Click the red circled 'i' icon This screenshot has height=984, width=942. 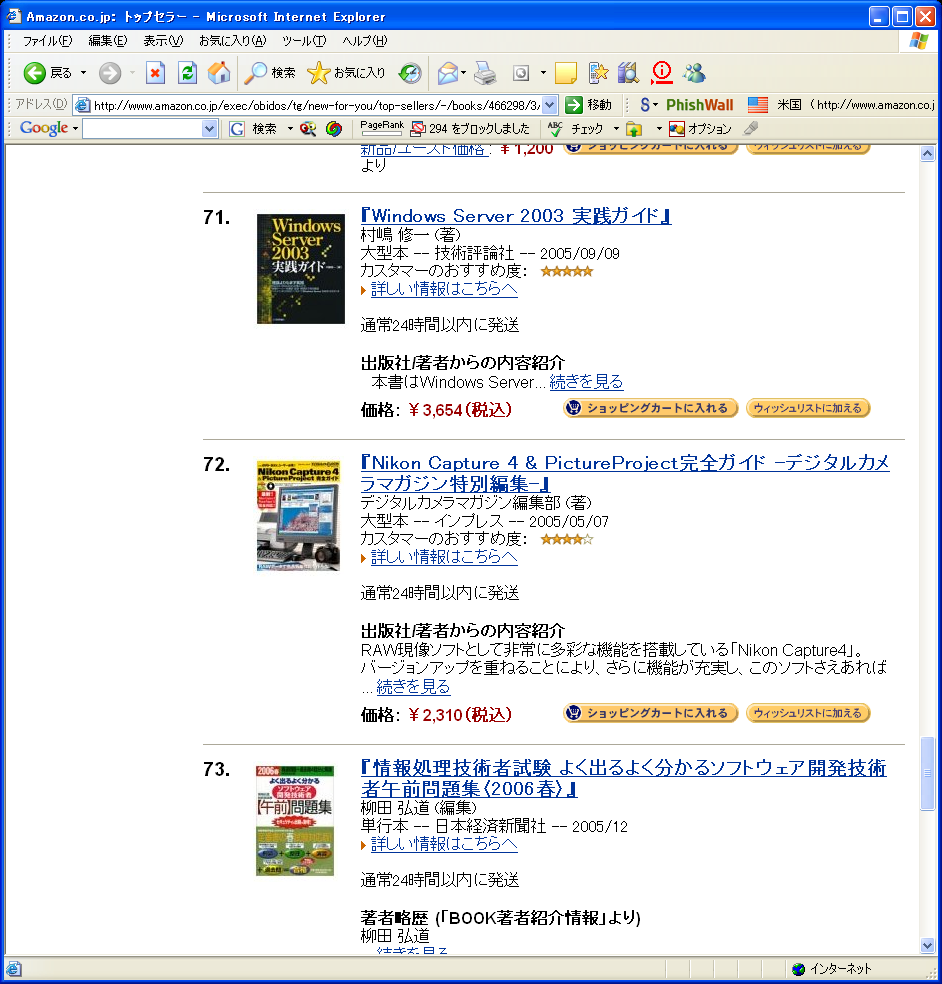(661, 73)
